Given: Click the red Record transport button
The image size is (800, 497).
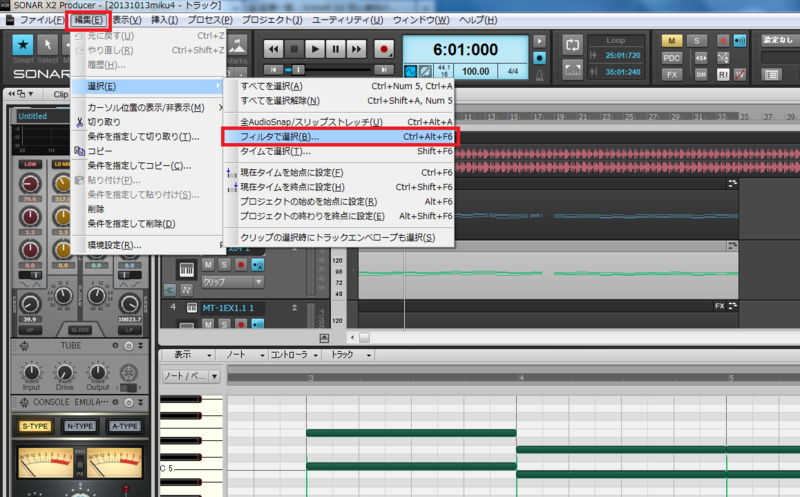Looking at the screenshot, I should pos(384,49).
